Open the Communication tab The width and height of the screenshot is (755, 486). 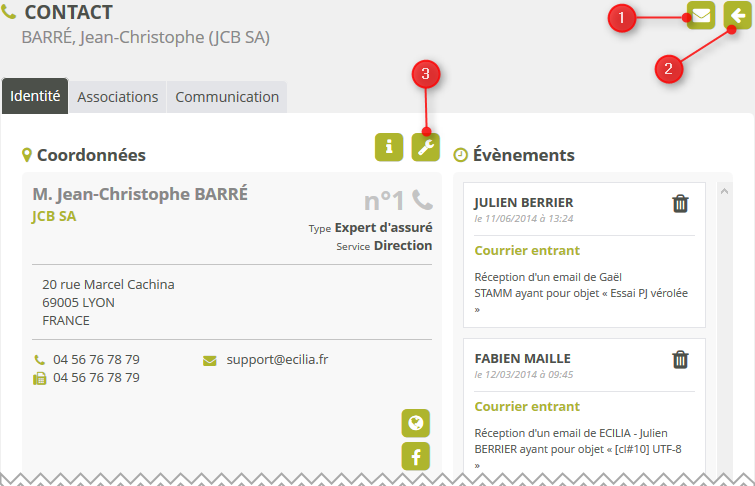coord(227,97)
